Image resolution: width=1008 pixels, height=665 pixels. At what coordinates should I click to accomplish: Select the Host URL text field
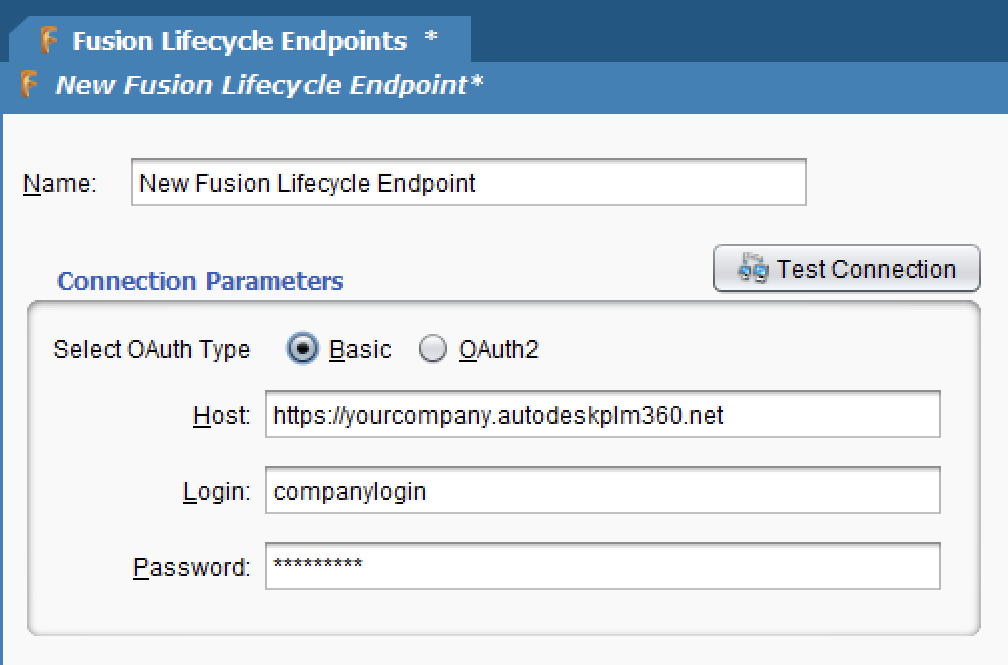pos(600,415)
